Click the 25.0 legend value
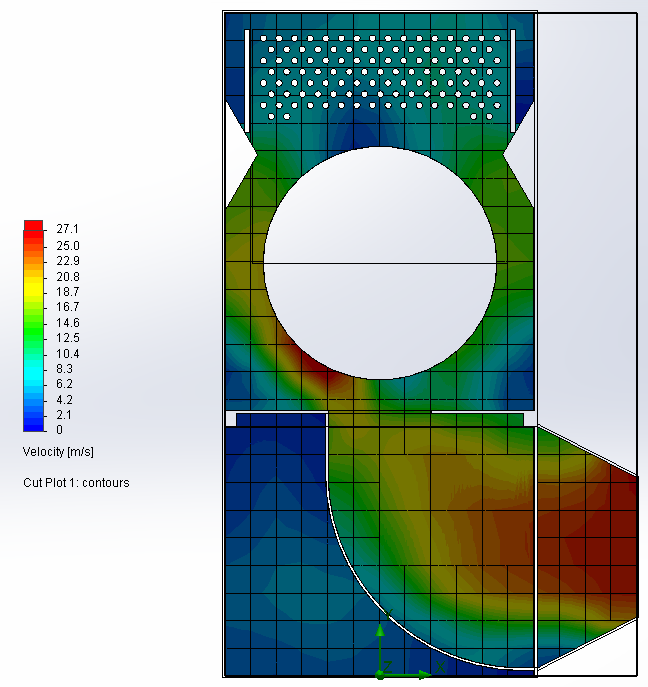This screenshot has width=648, height=687. [67, 245]
